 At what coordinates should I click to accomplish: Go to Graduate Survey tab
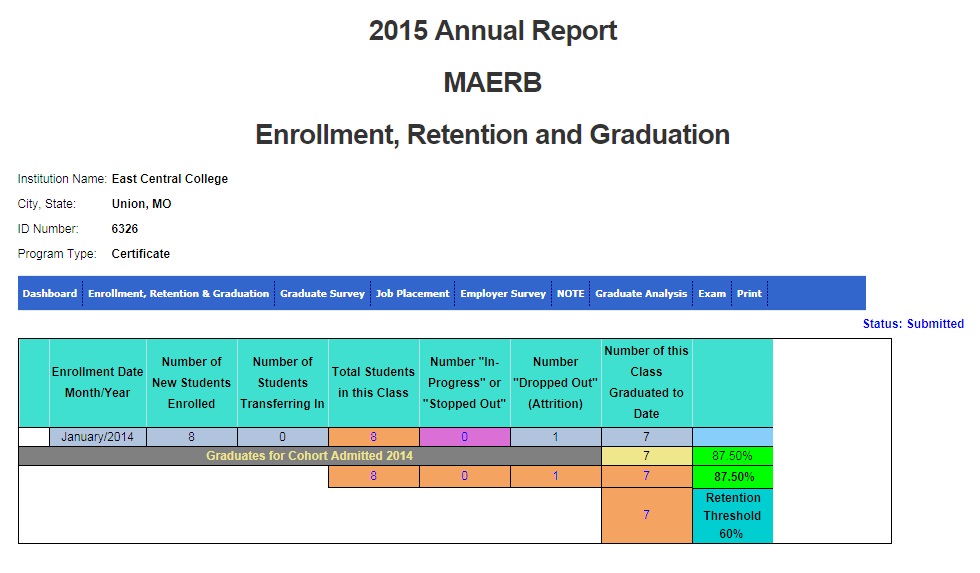point(322,293)
